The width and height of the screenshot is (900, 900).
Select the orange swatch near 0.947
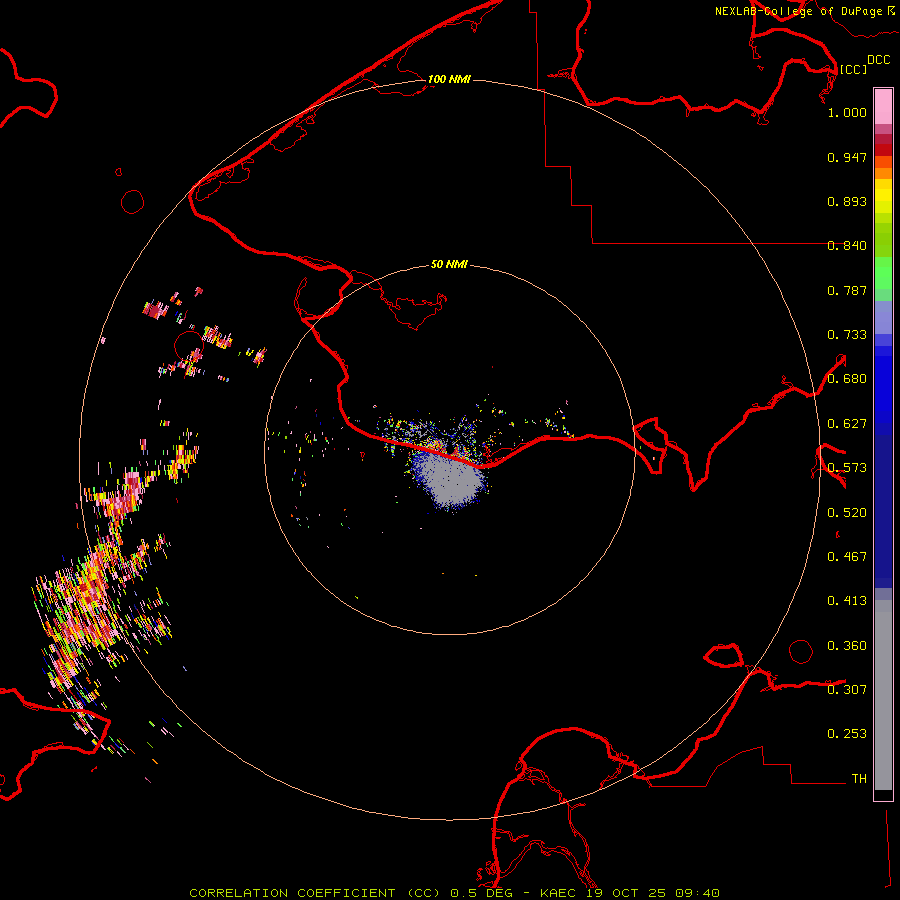pyautogui.click(x=883, y=162)
